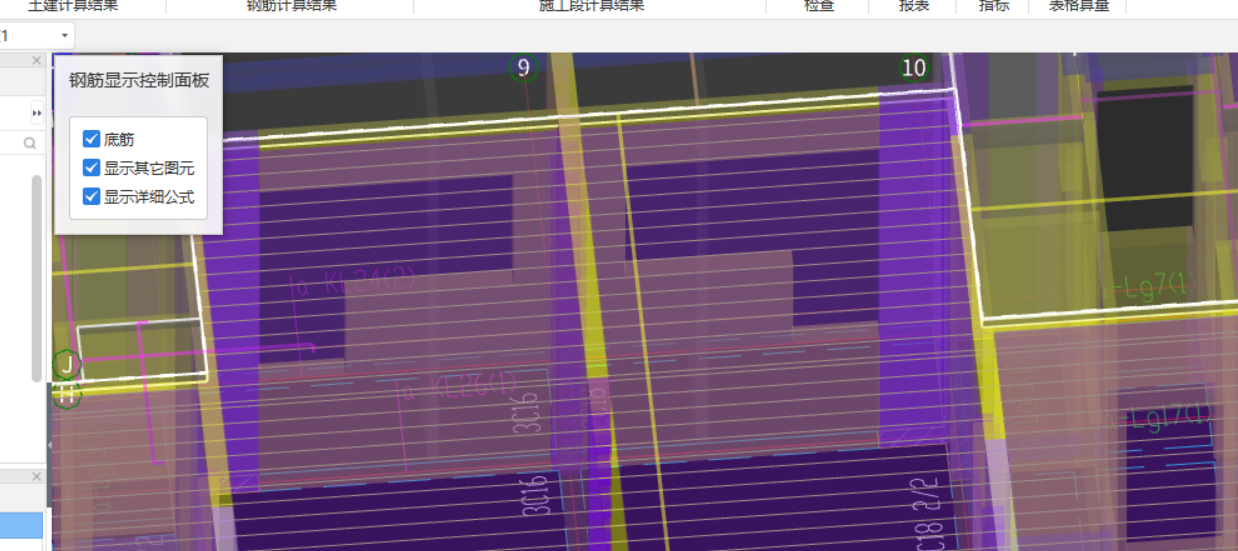
Task: Click the 钢筋显示控制面板 panel title
Action: tap(139, 81)
